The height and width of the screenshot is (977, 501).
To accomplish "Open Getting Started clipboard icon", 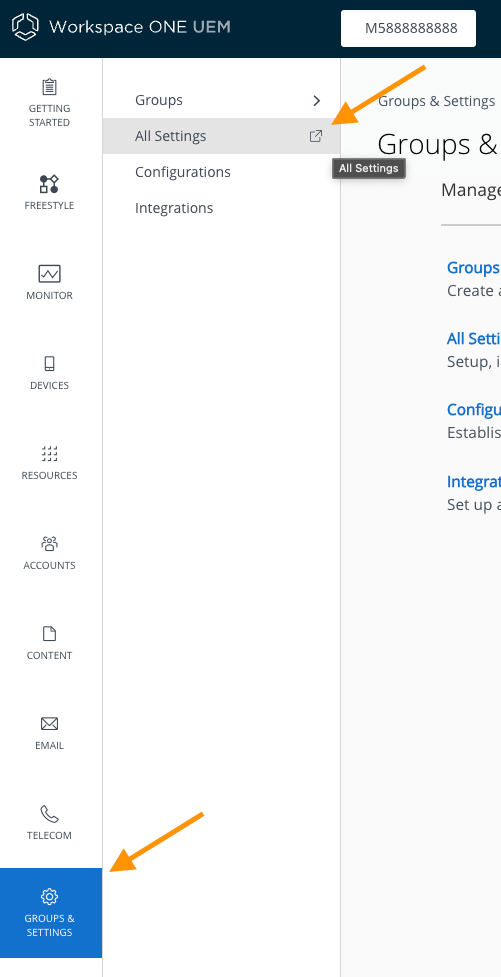I will (x=49, y=87).
